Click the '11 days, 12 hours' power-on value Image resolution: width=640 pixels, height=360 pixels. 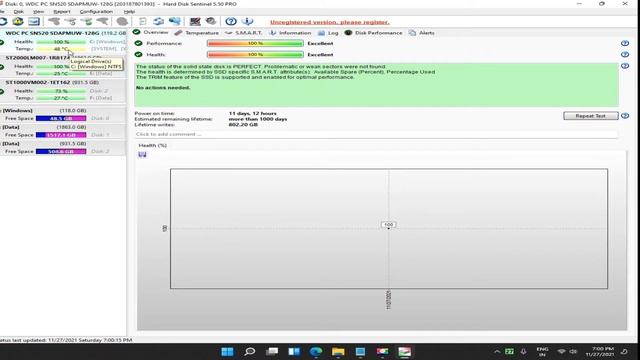coord(253,113)
